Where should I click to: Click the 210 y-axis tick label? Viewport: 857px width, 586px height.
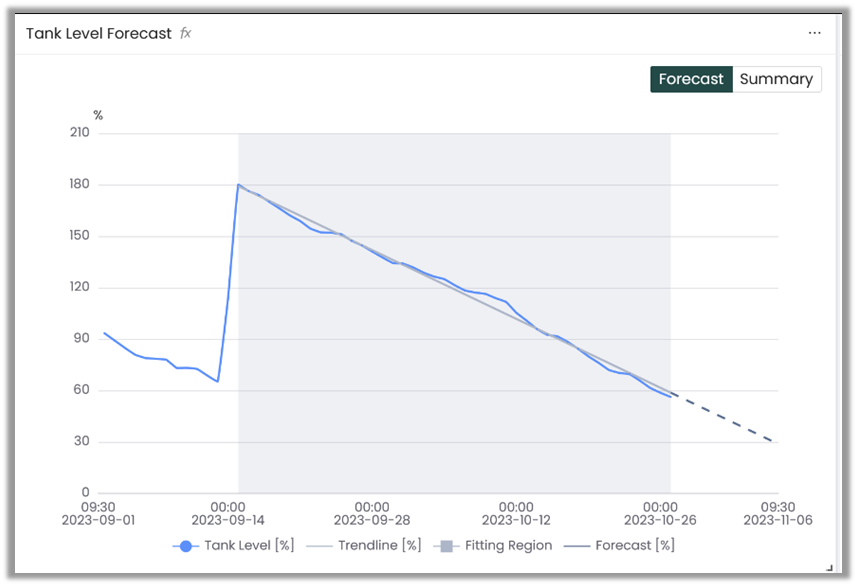tap(77, 133)
